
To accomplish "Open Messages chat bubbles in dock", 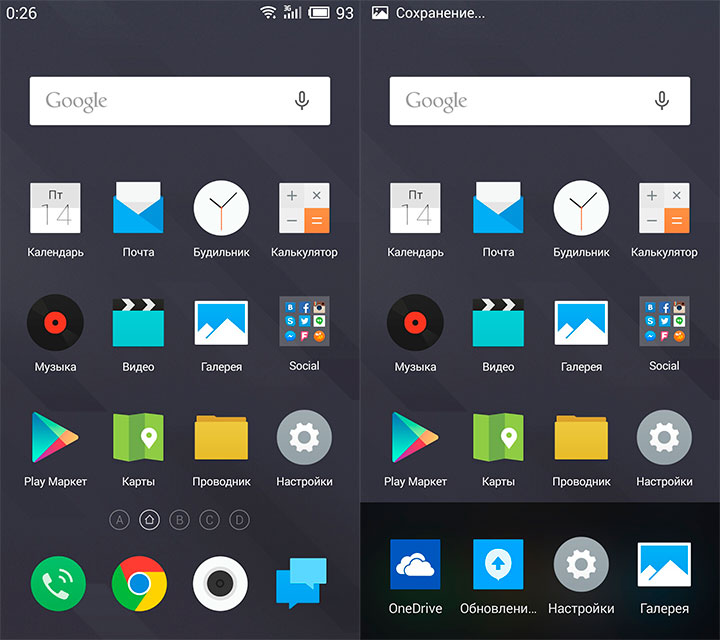I will pyautogui.click(x=301, y=583).
